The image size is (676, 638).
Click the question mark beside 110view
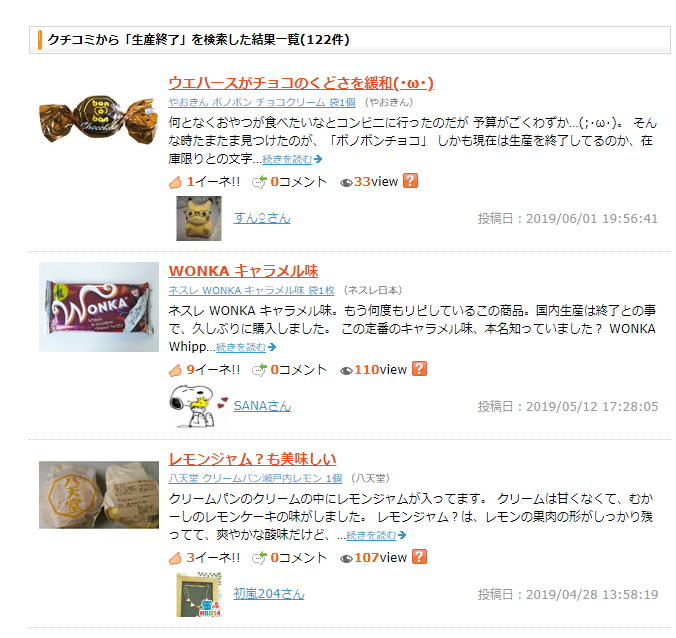419,369
